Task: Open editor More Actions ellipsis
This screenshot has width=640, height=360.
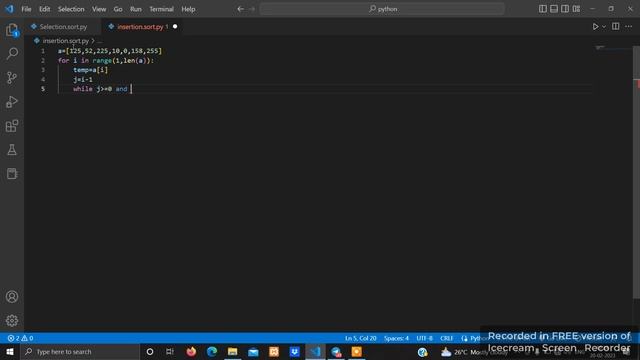Action: coord(629,27)
